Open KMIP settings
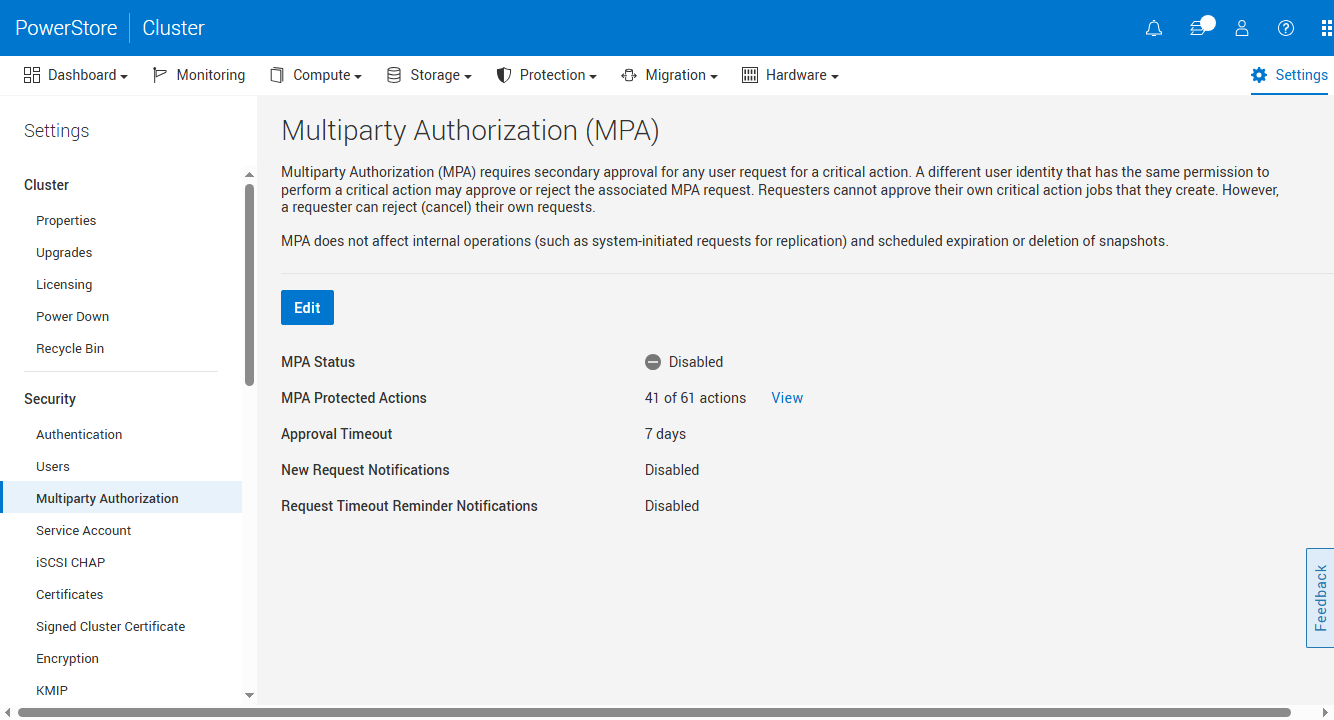 coord(52,691)
